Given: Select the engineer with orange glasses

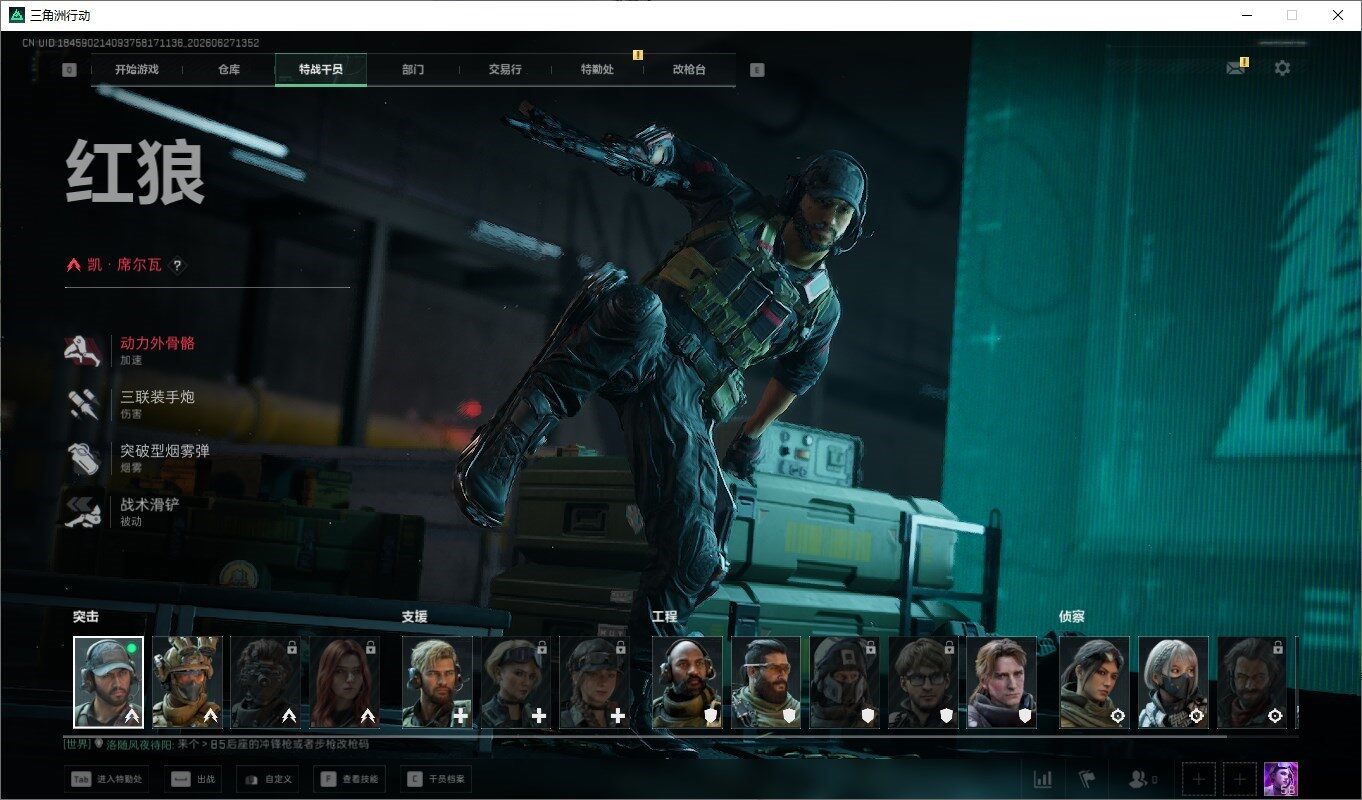Looking at the screenshot, I should [766, 682].
